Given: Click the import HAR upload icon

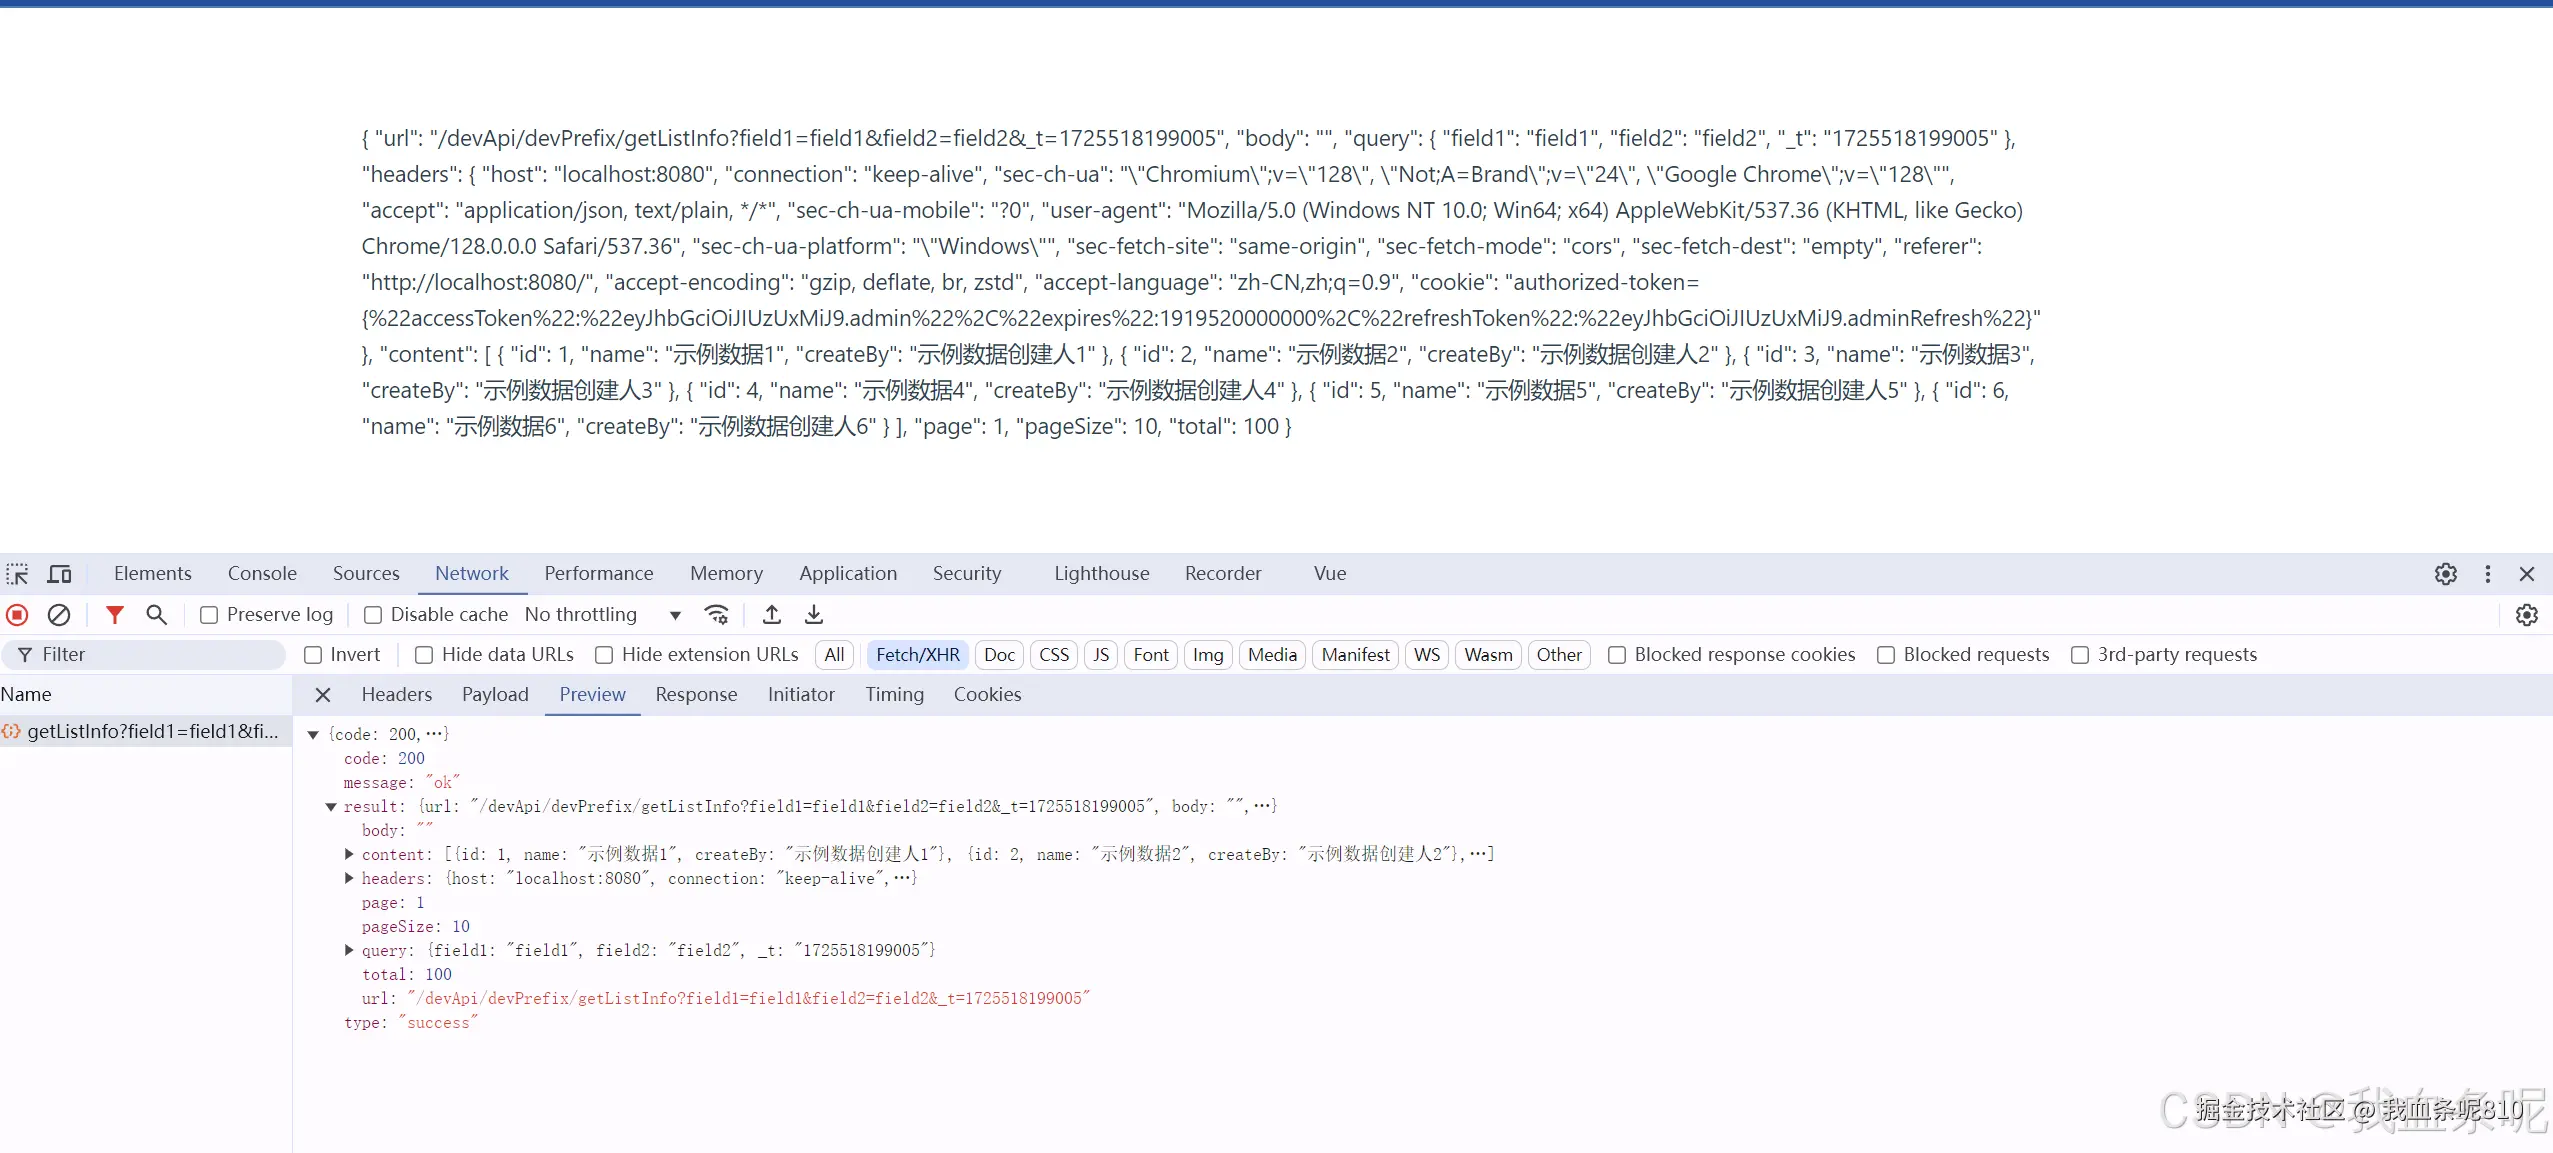Looking at the screenshot, I should click(x=771, y=615).
